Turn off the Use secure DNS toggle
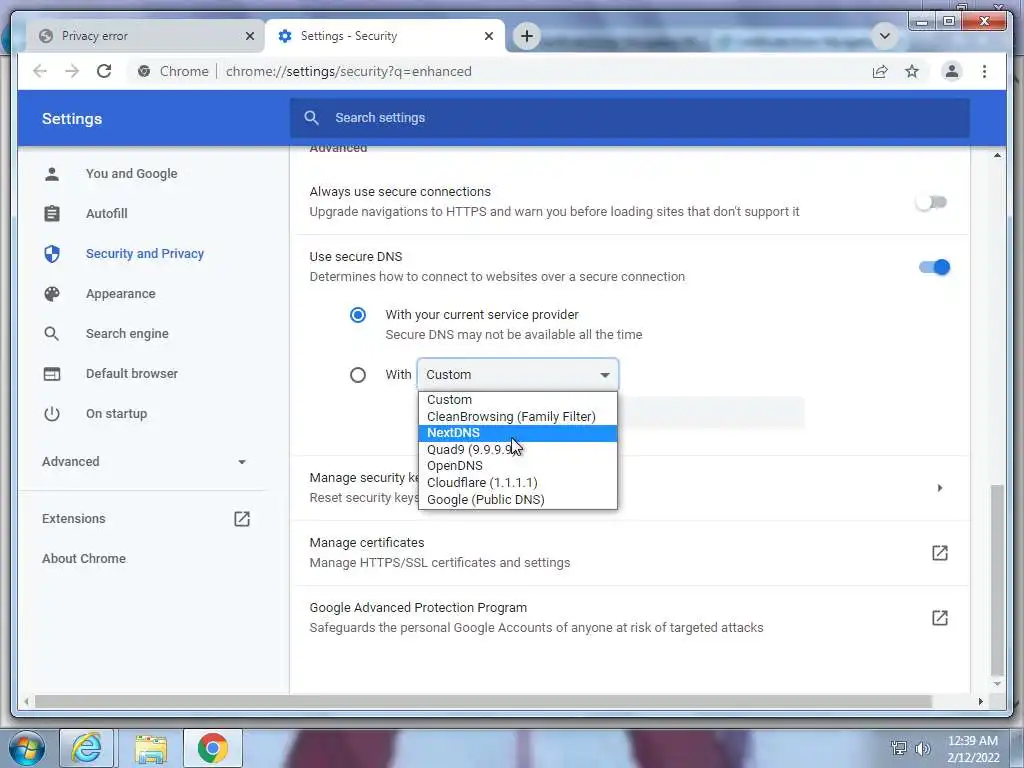Screen dimensions: 1024x768 tap(935, 267)
